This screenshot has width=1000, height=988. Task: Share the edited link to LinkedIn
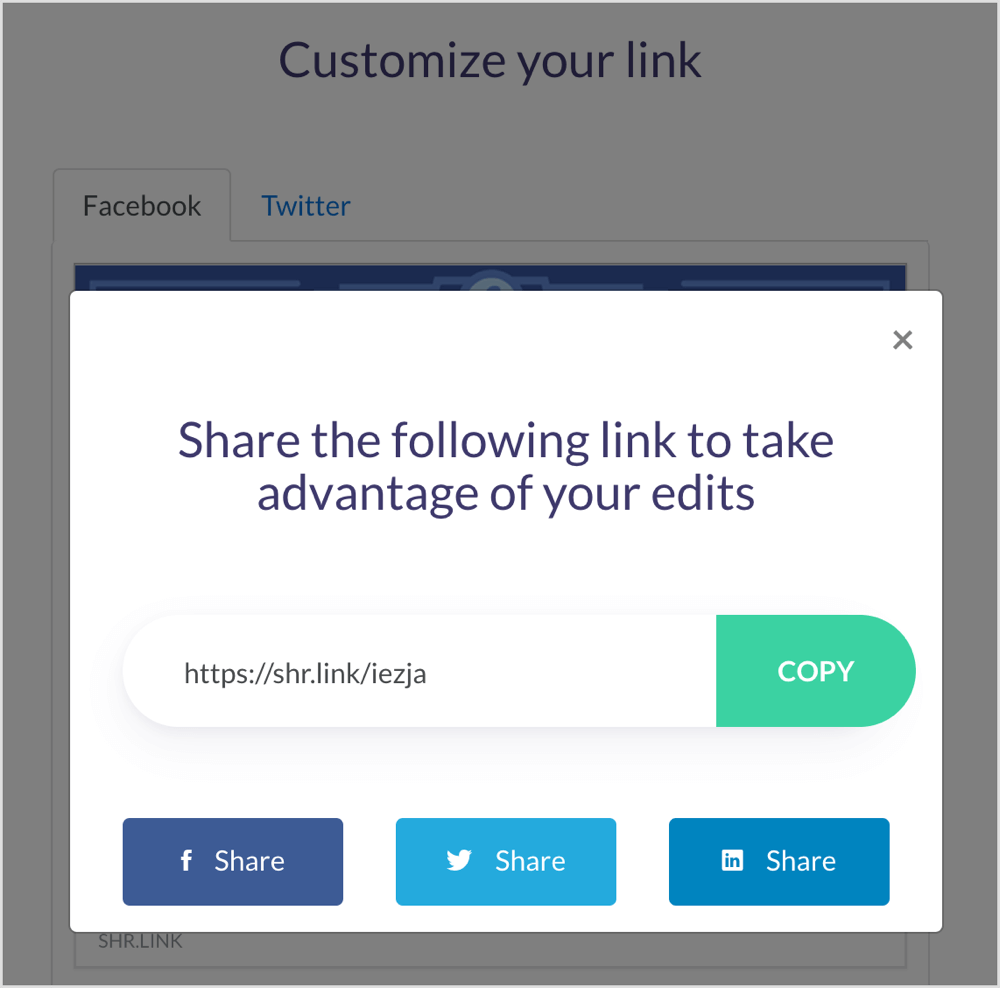click(x=778, y=861)
